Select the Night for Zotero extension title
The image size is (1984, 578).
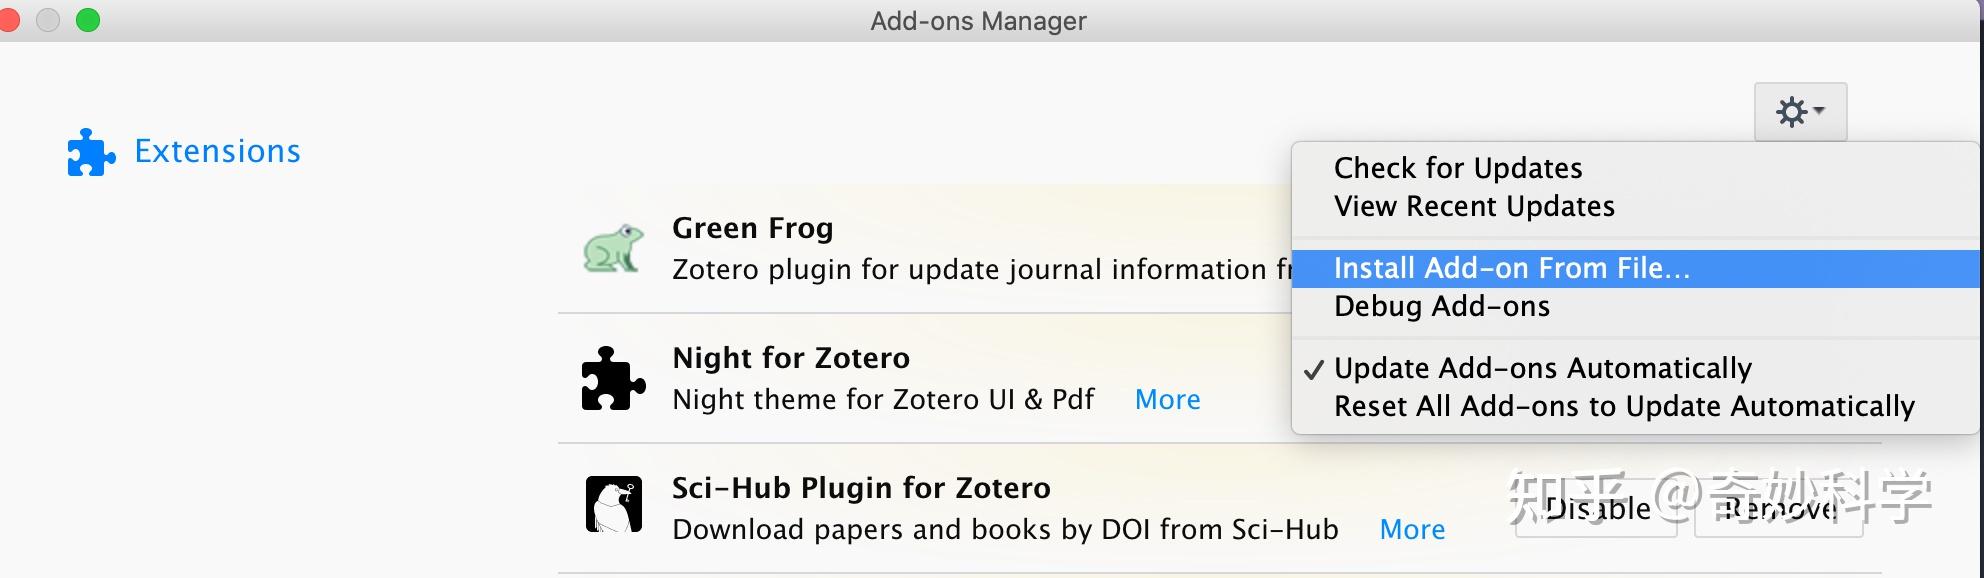coord(791,358)
